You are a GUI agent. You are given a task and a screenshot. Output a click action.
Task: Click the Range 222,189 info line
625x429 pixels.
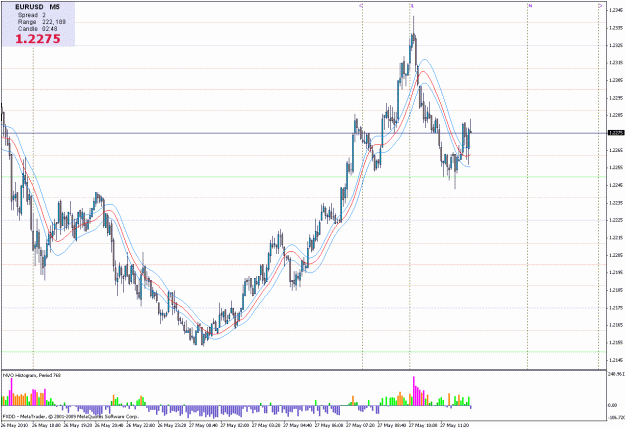[41, 22]
